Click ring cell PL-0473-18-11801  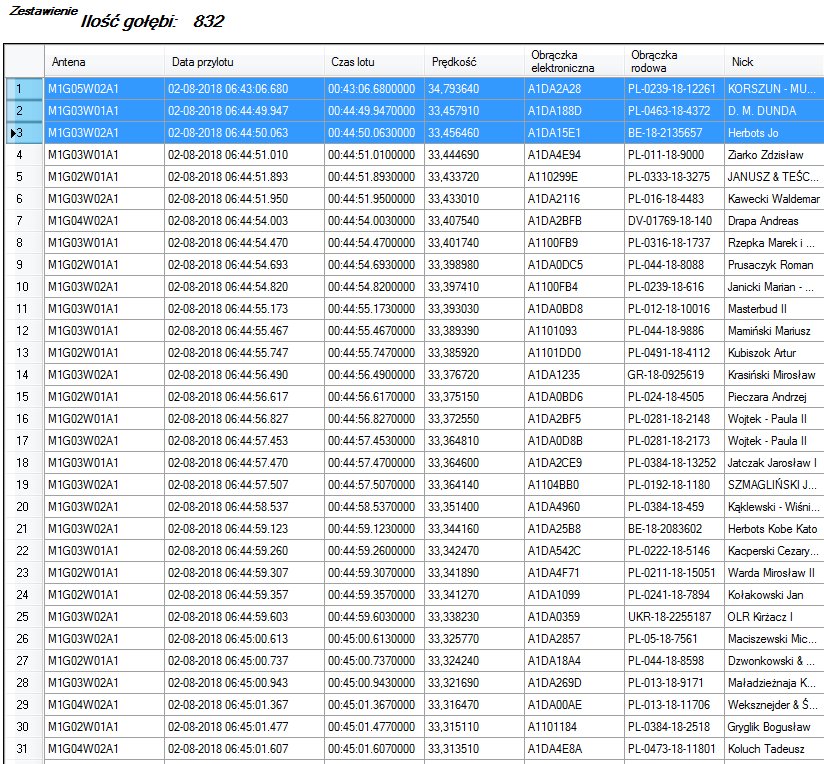[674, 749]
